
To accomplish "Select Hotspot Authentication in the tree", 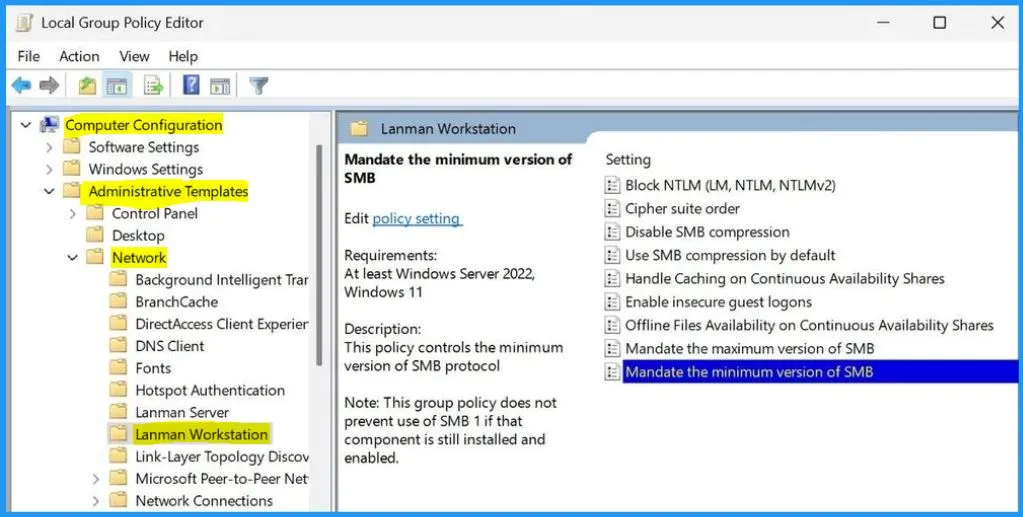I will tap(210, 390).
